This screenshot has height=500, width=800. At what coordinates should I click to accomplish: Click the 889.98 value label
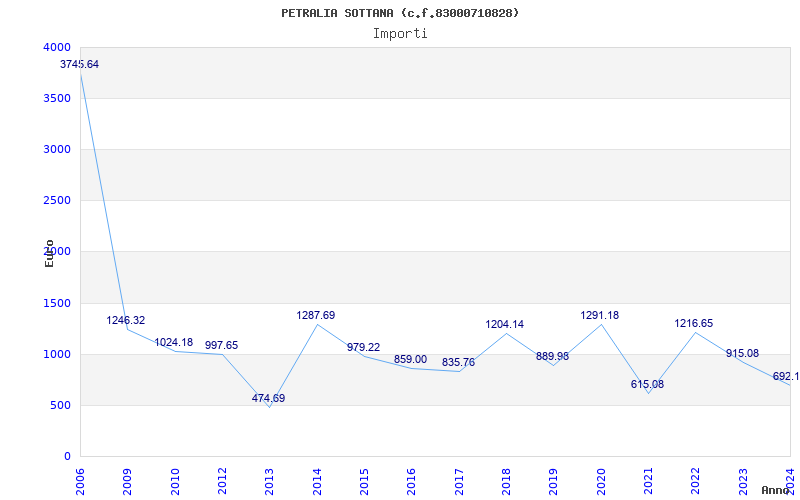[x=552, y=356]
